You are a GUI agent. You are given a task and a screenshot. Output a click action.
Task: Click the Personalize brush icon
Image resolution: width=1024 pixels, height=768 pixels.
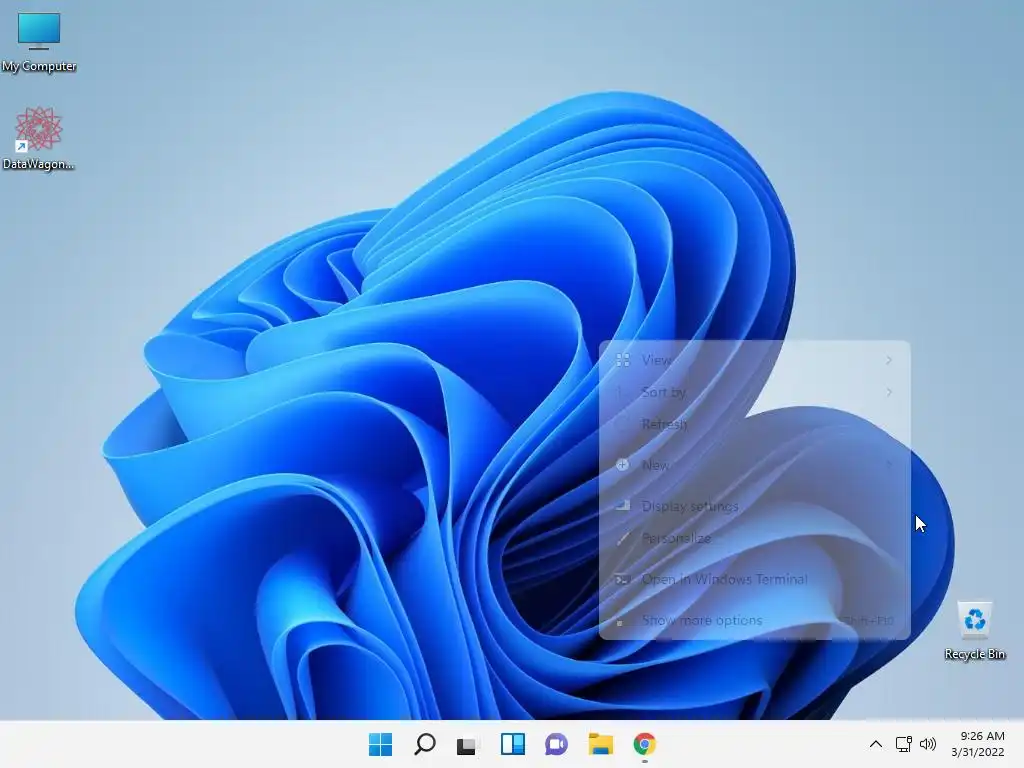click(x=623, y=538)
